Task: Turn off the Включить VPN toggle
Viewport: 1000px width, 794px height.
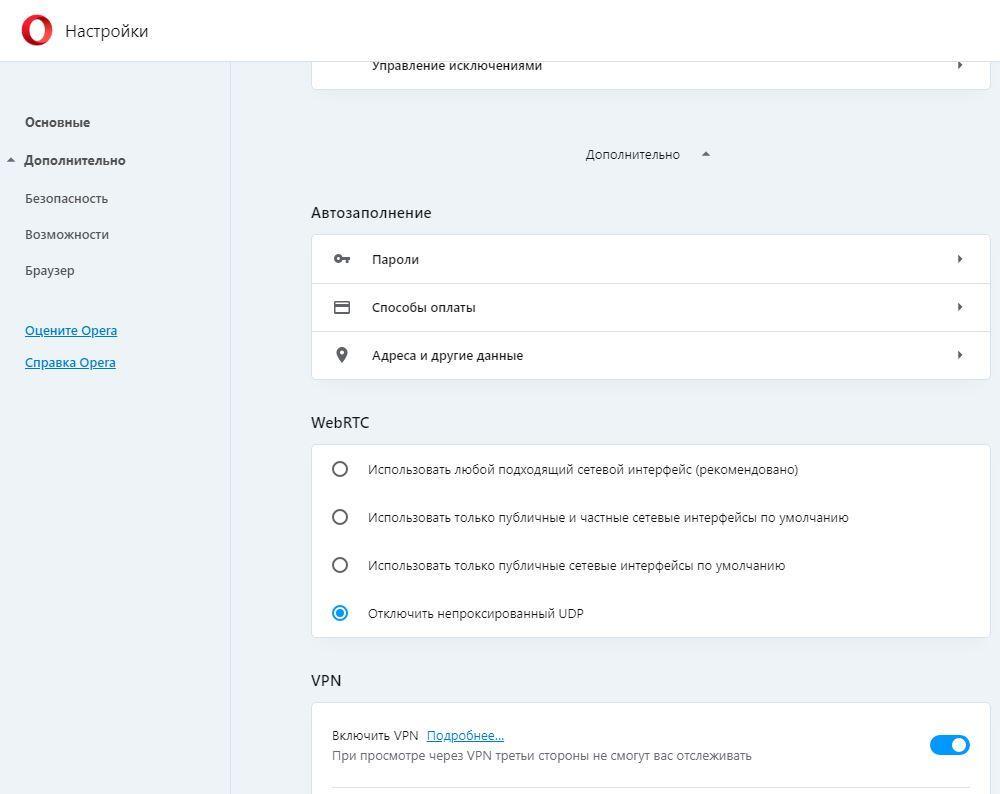Action: point(949,745)
